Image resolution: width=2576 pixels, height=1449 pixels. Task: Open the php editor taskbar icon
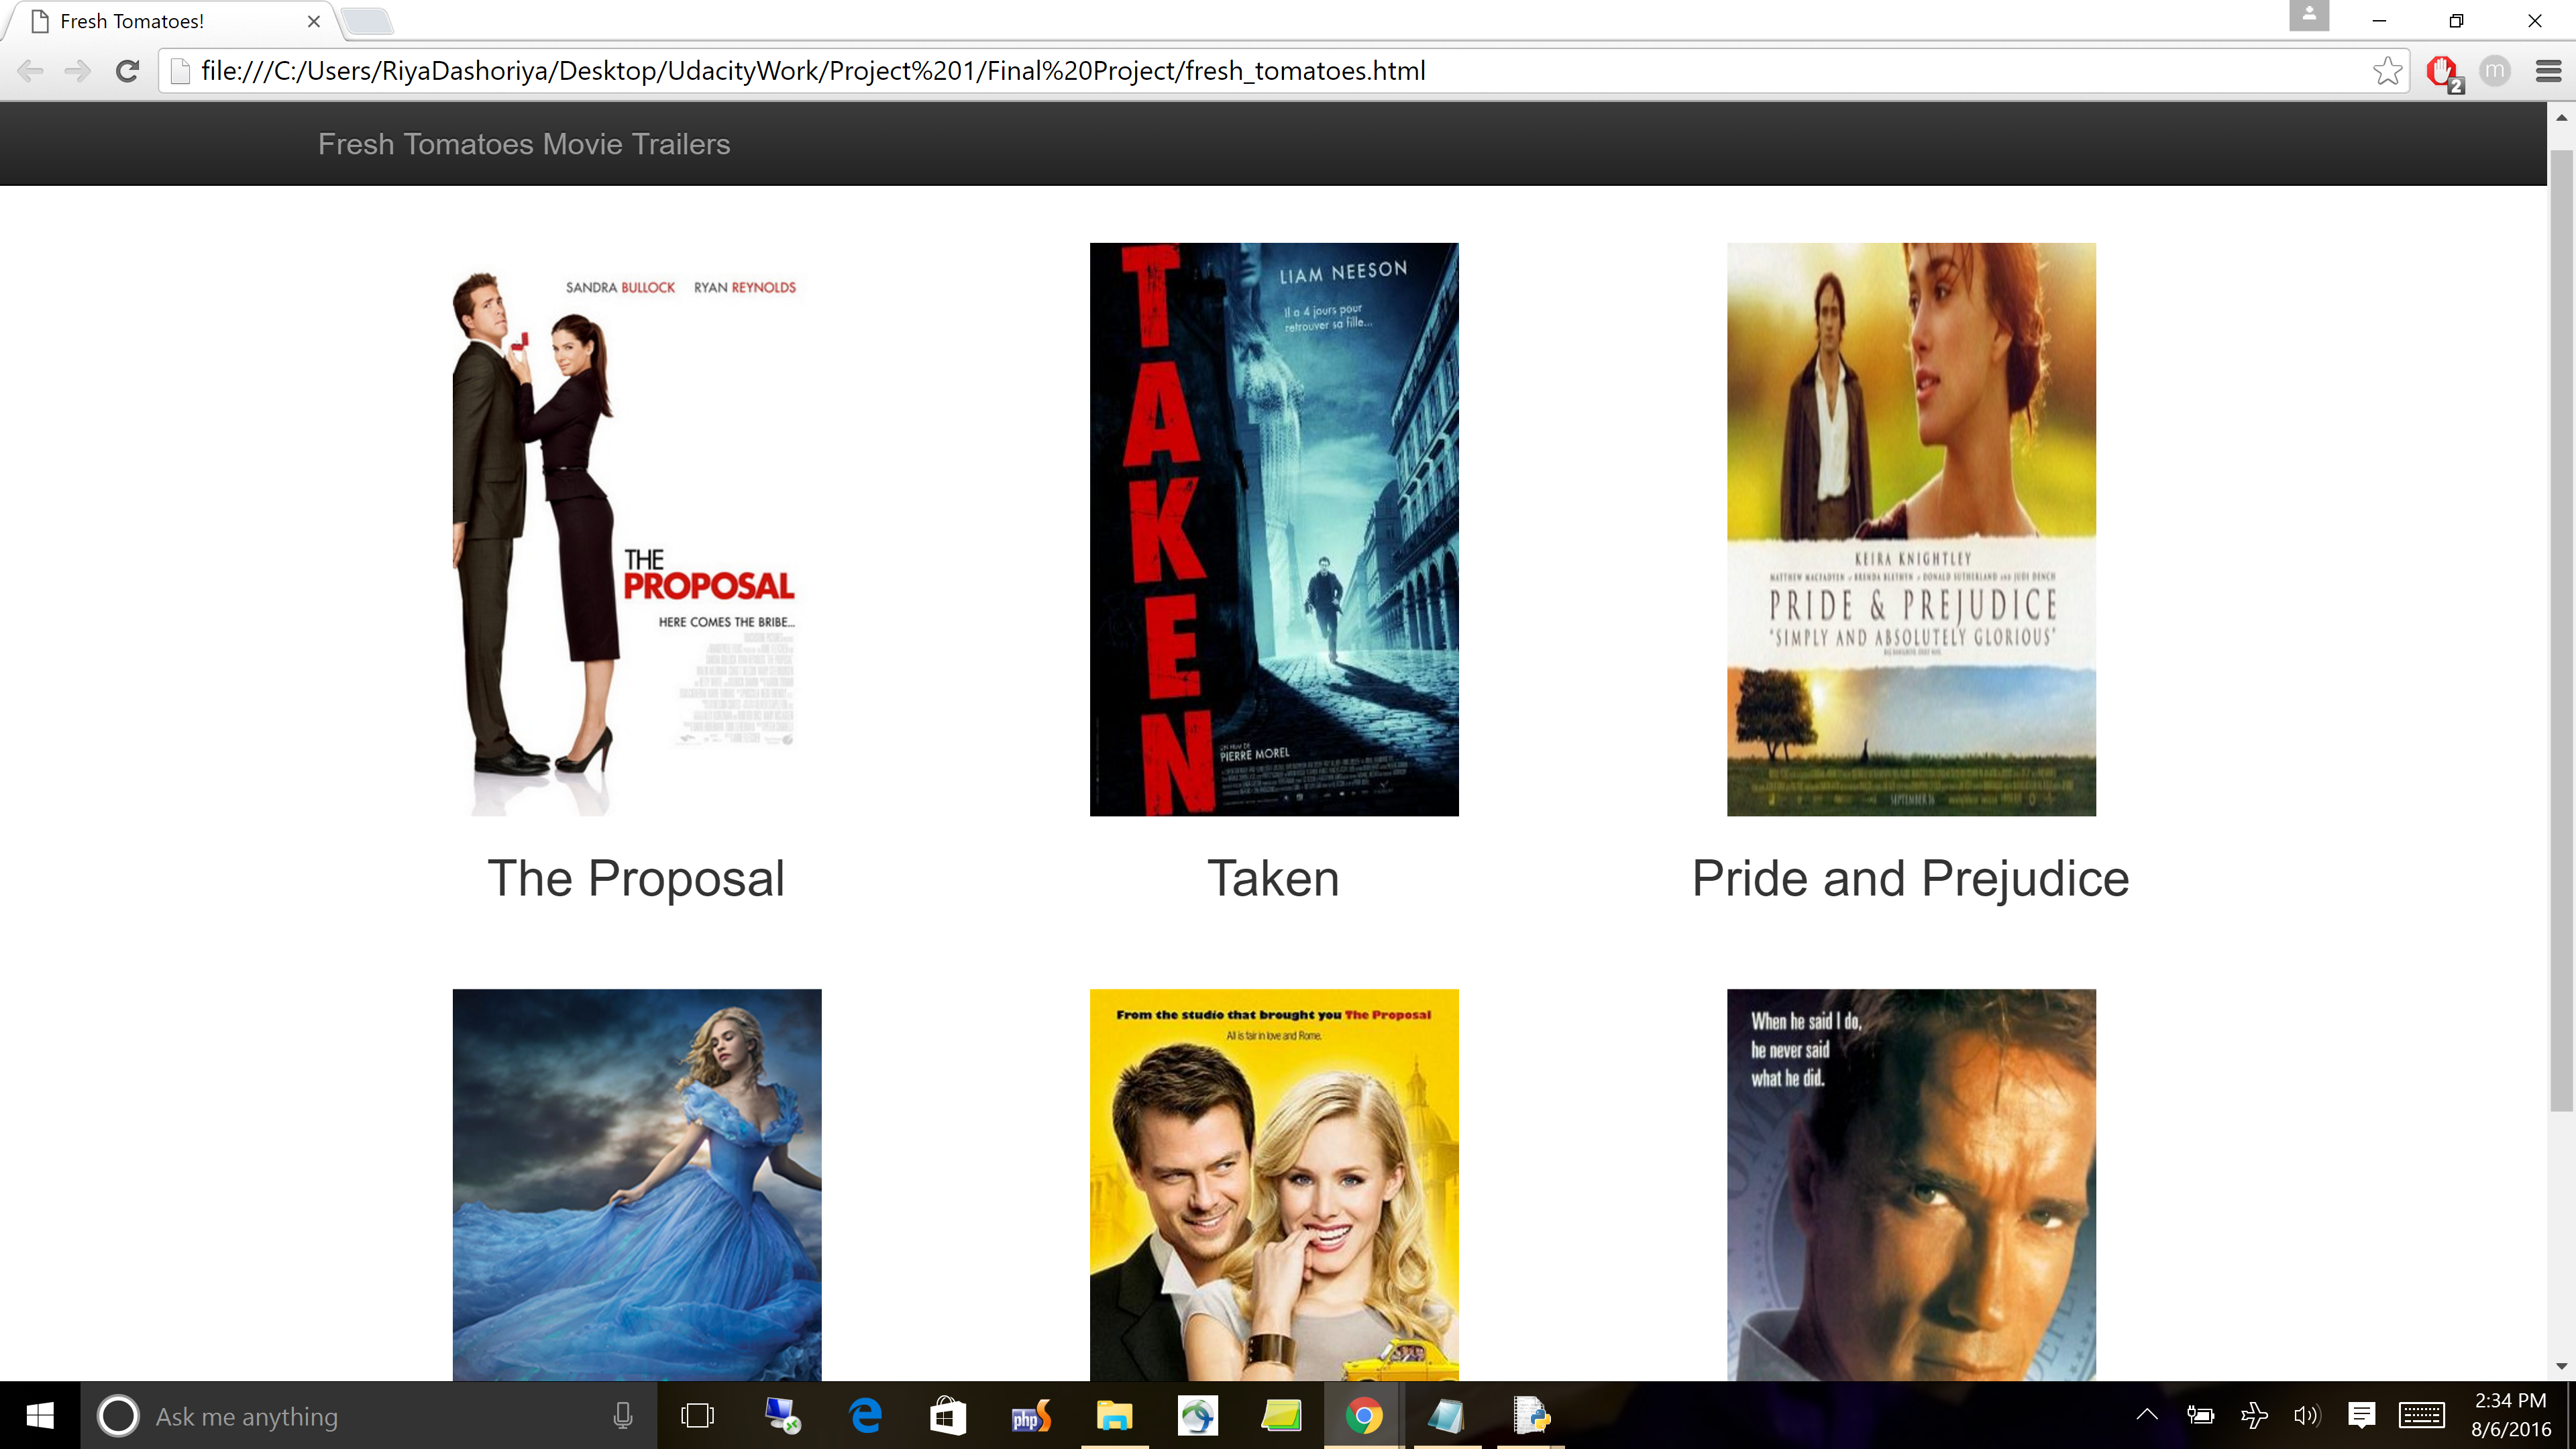point(1031,1416)
